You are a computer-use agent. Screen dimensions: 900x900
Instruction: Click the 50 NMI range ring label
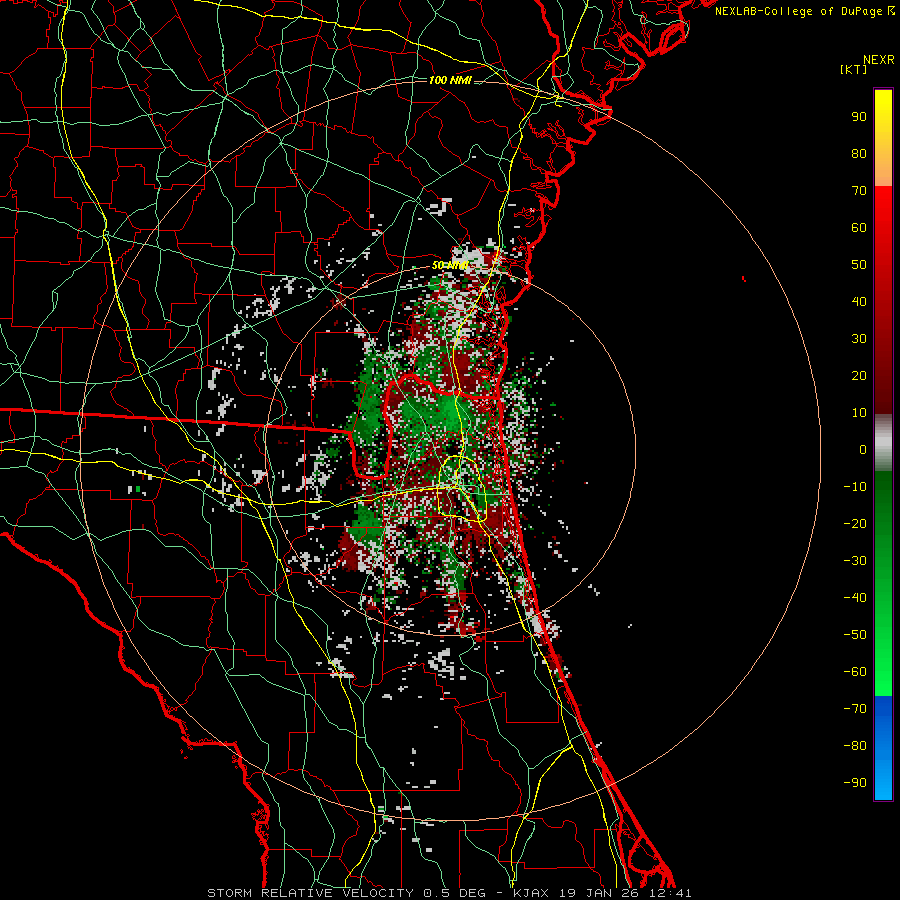coord(450,266)
